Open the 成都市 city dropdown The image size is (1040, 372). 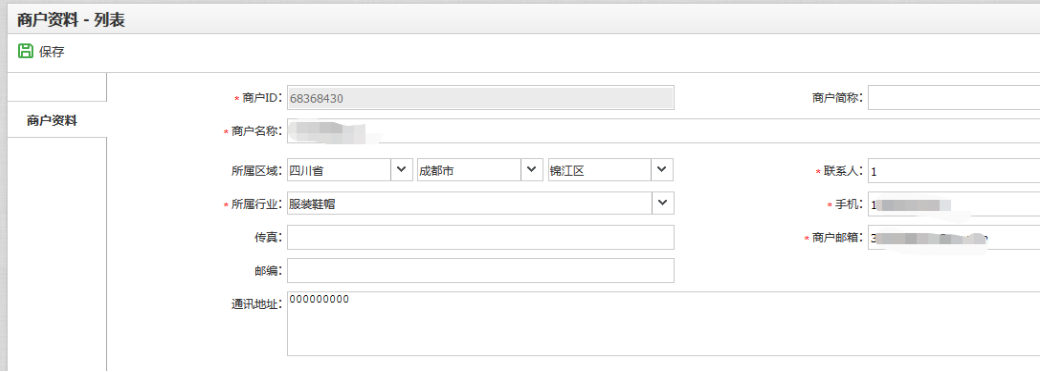pyautogui.click(x=479, y=170)
